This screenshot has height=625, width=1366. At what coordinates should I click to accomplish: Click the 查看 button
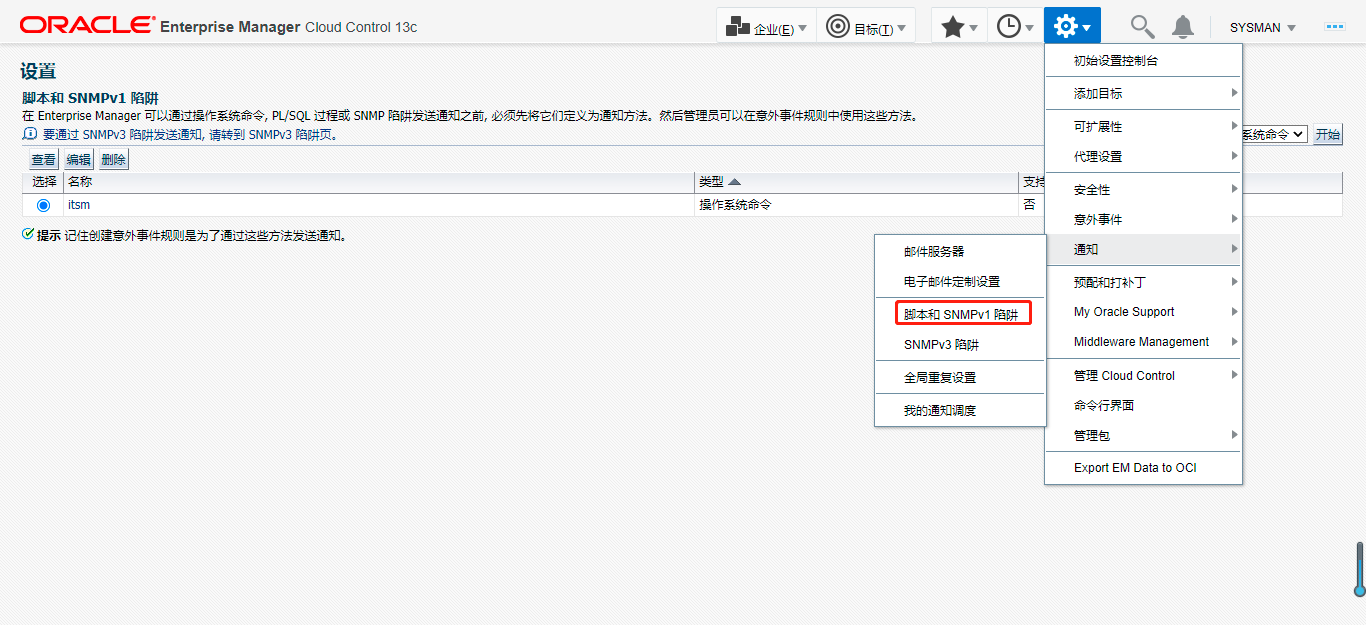pos(43,160)
